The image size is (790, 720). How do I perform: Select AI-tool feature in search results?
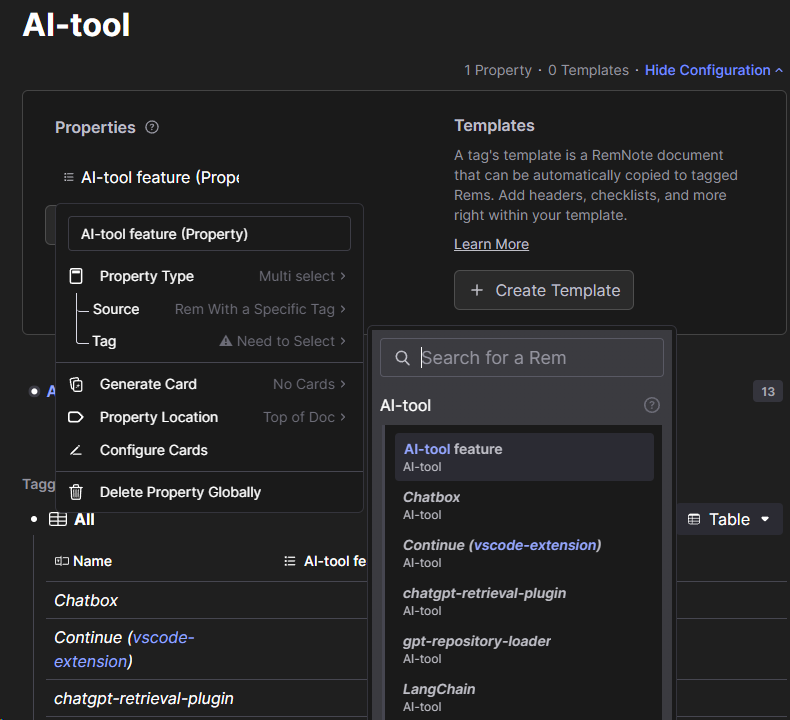pyautogui.click(x=524, y=457)
